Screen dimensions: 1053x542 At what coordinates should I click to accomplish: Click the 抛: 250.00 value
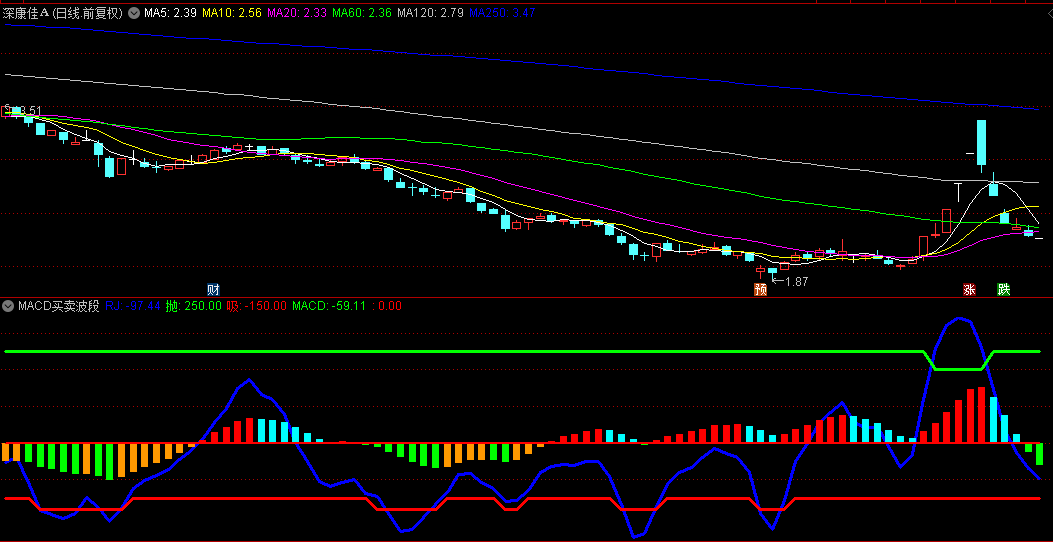(193, 306)
